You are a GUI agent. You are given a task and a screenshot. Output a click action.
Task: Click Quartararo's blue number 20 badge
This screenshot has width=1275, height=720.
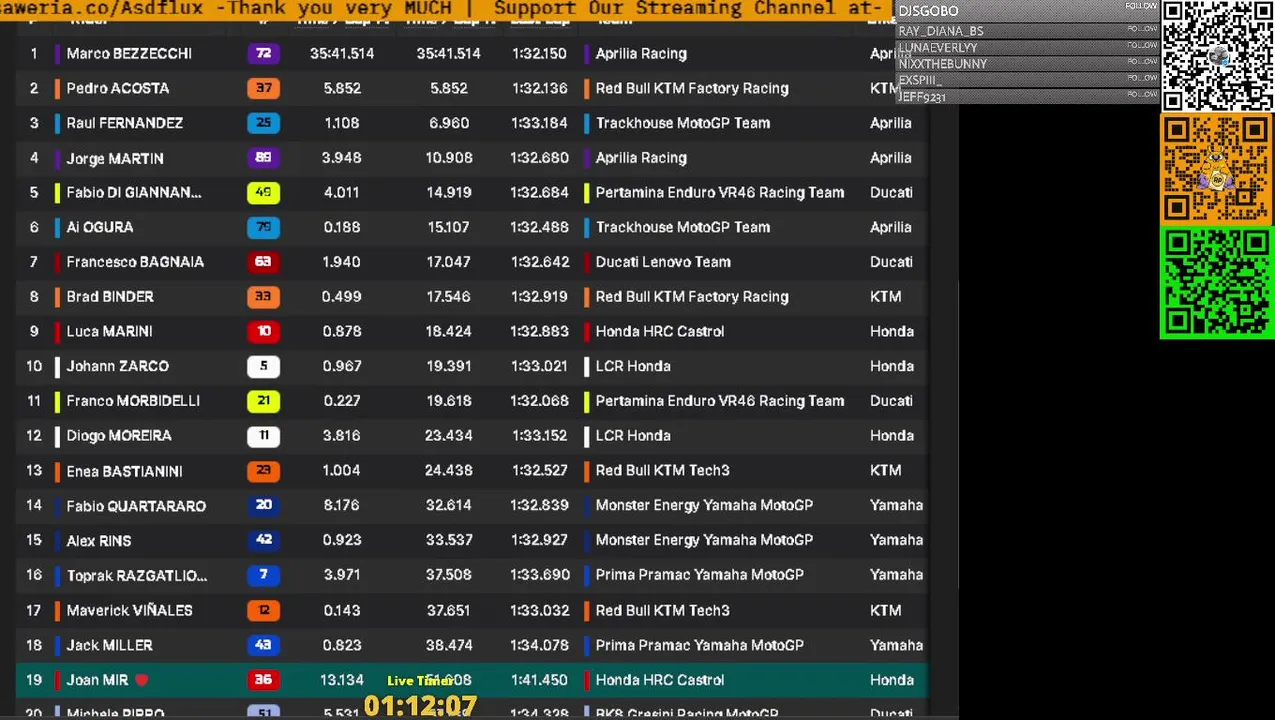point(263,505)
